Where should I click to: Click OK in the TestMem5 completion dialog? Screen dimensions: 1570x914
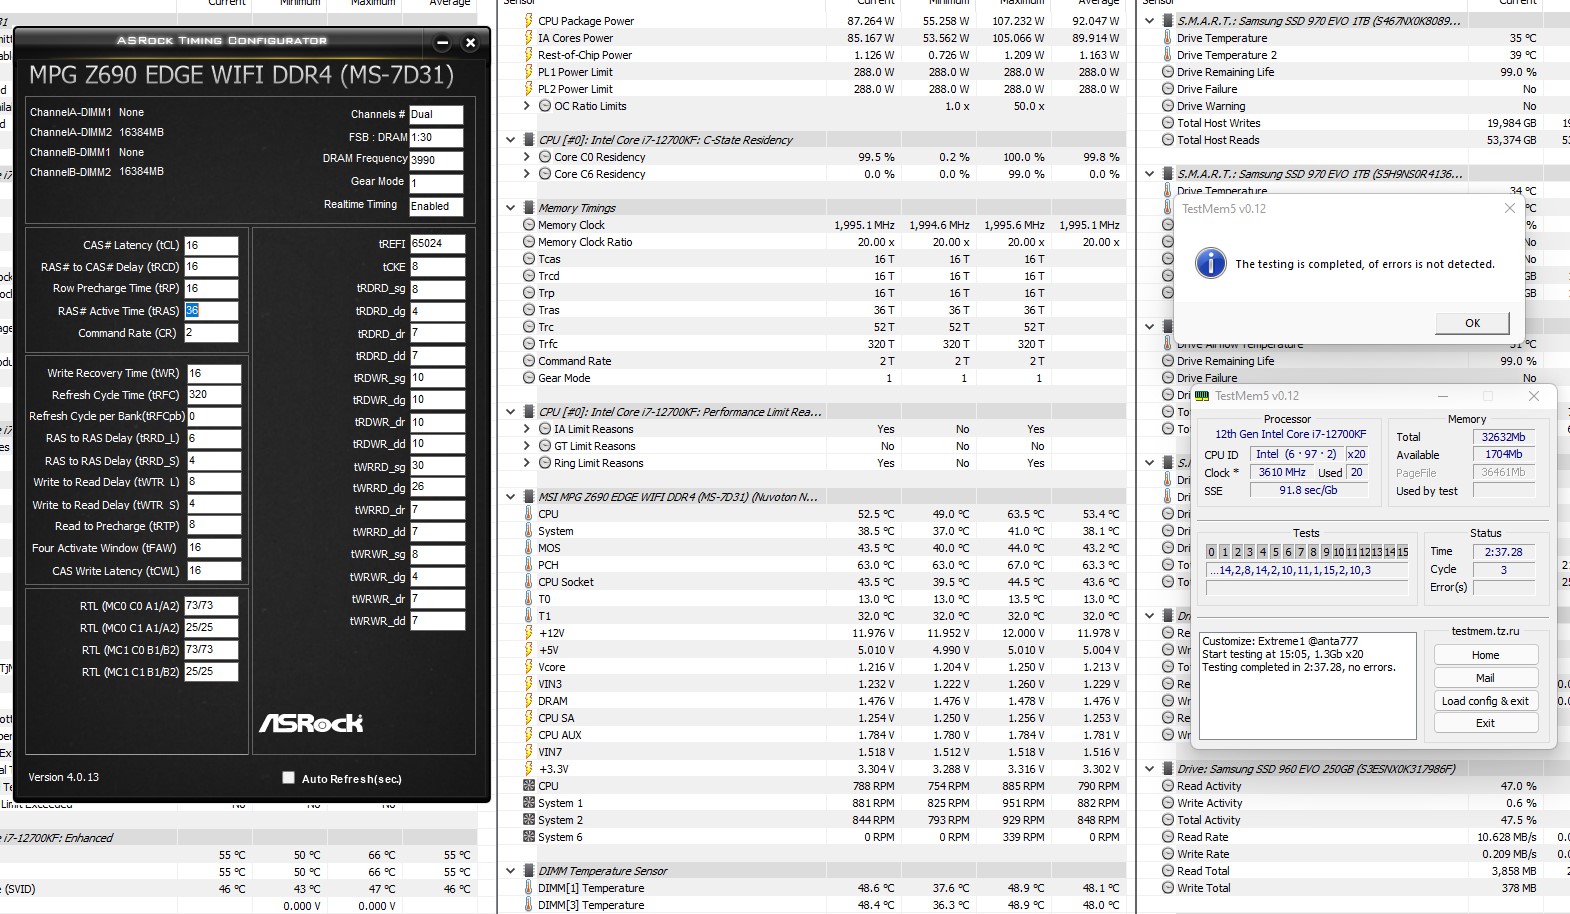pyautogui.click(x=1472, y=323)
